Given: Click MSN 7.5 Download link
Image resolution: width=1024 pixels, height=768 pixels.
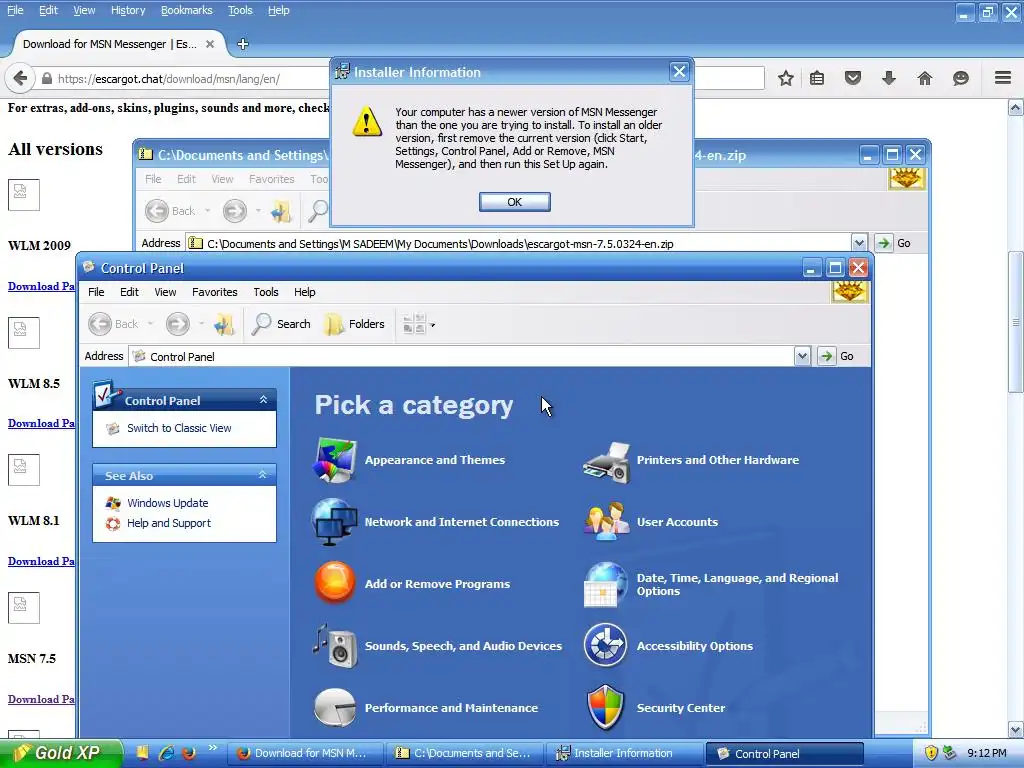Looking at the screenshot, I should pyautogui.click(x=41, y=699).
